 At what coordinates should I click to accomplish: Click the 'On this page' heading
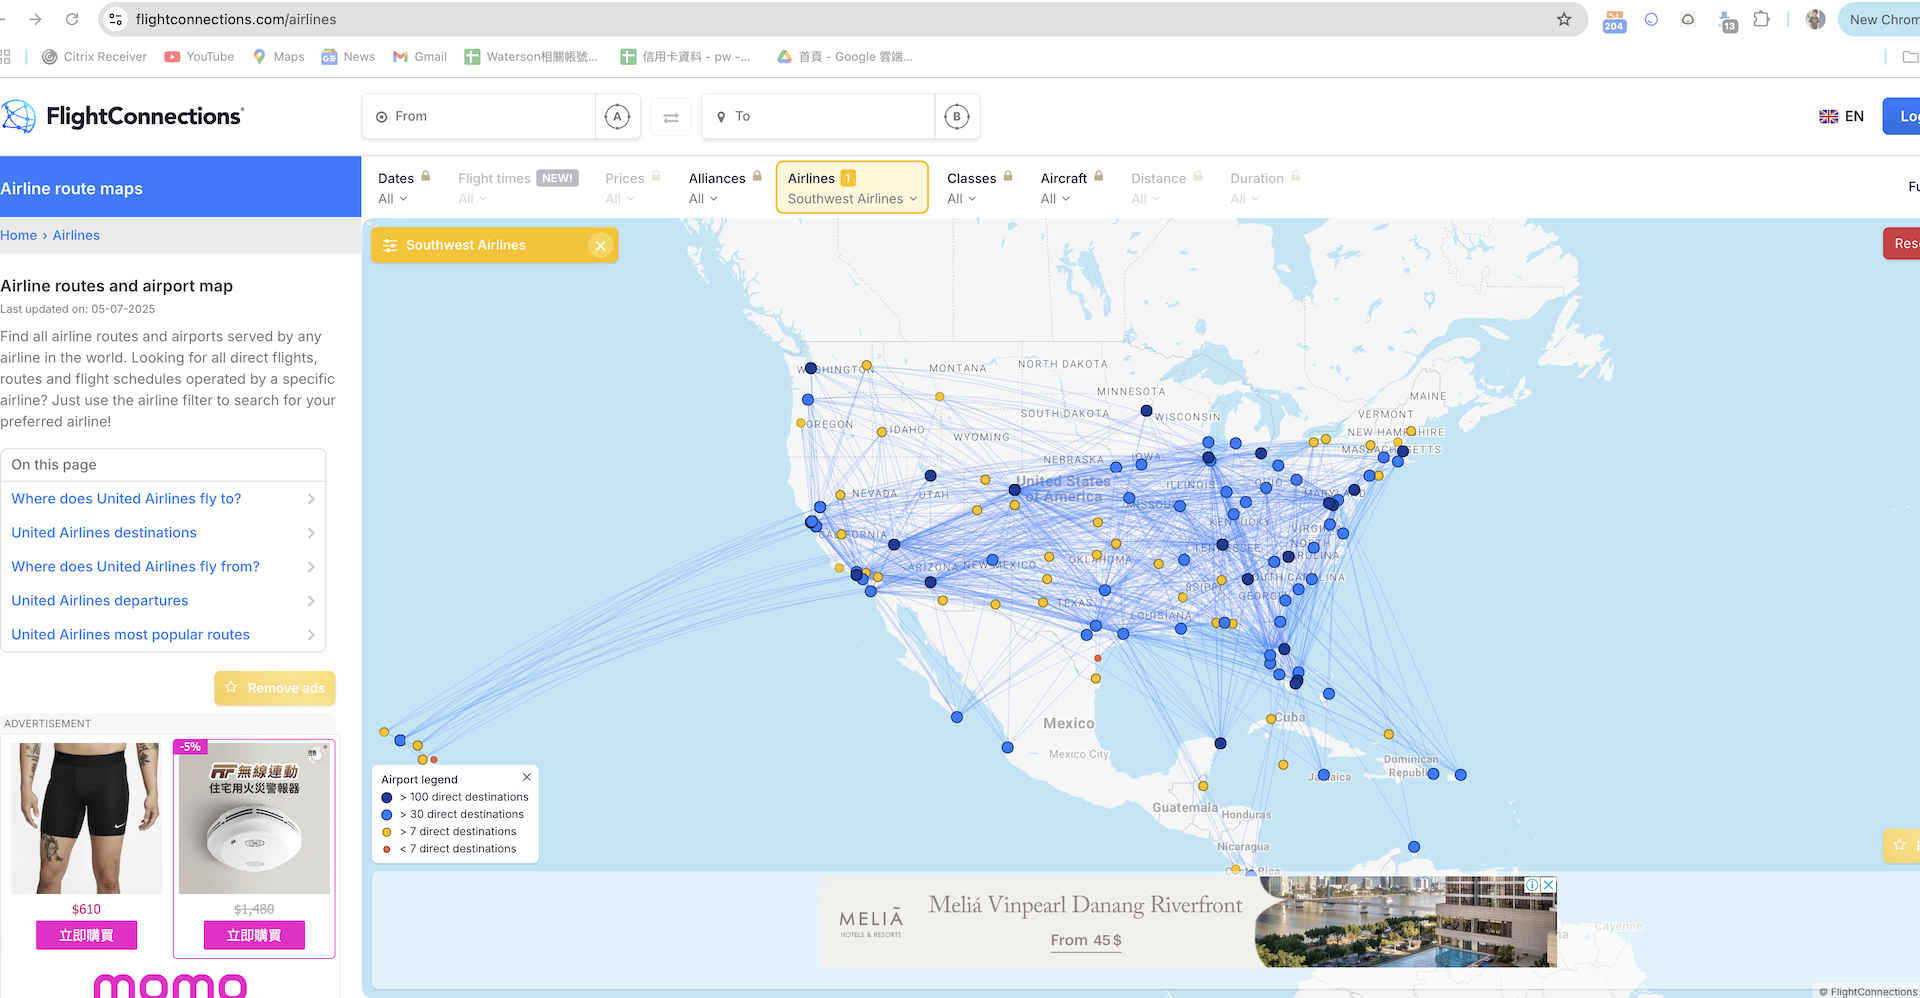click(54, 465)
